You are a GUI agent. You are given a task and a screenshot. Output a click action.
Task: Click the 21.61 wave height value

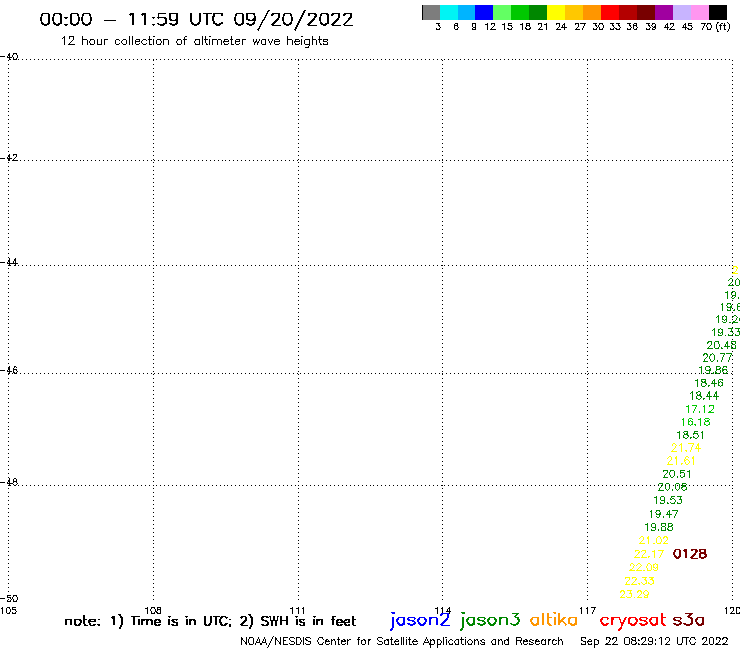[x=681, y=461]
